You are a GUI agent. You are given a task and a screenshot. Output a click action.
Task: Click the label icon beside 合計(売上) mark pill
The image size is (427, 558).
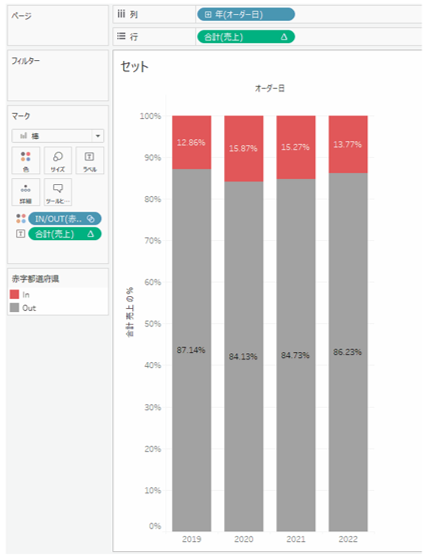(21, 234)
